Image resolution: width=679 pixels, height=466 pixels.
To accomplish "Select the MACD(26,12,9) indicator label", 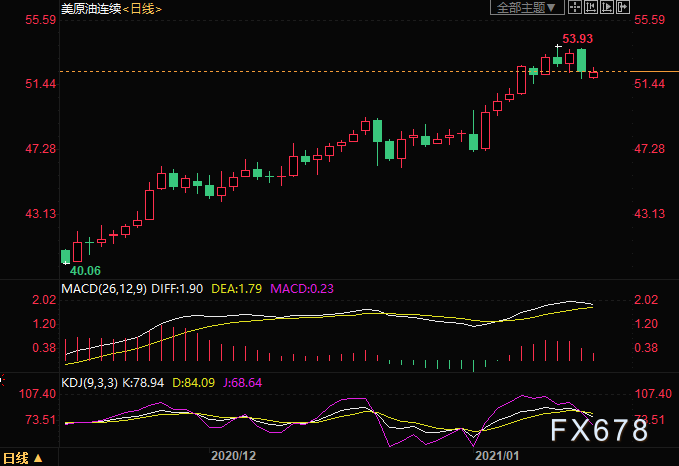I will pos(103,288).
